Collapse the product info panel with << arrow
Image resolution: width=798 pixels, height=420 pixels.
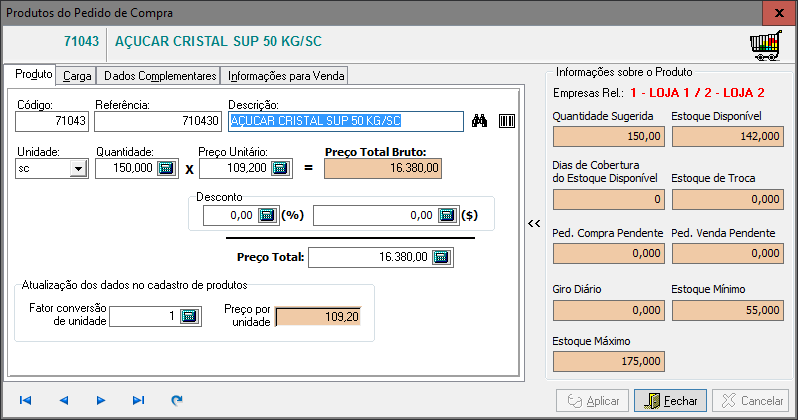(x=535, y=223)
